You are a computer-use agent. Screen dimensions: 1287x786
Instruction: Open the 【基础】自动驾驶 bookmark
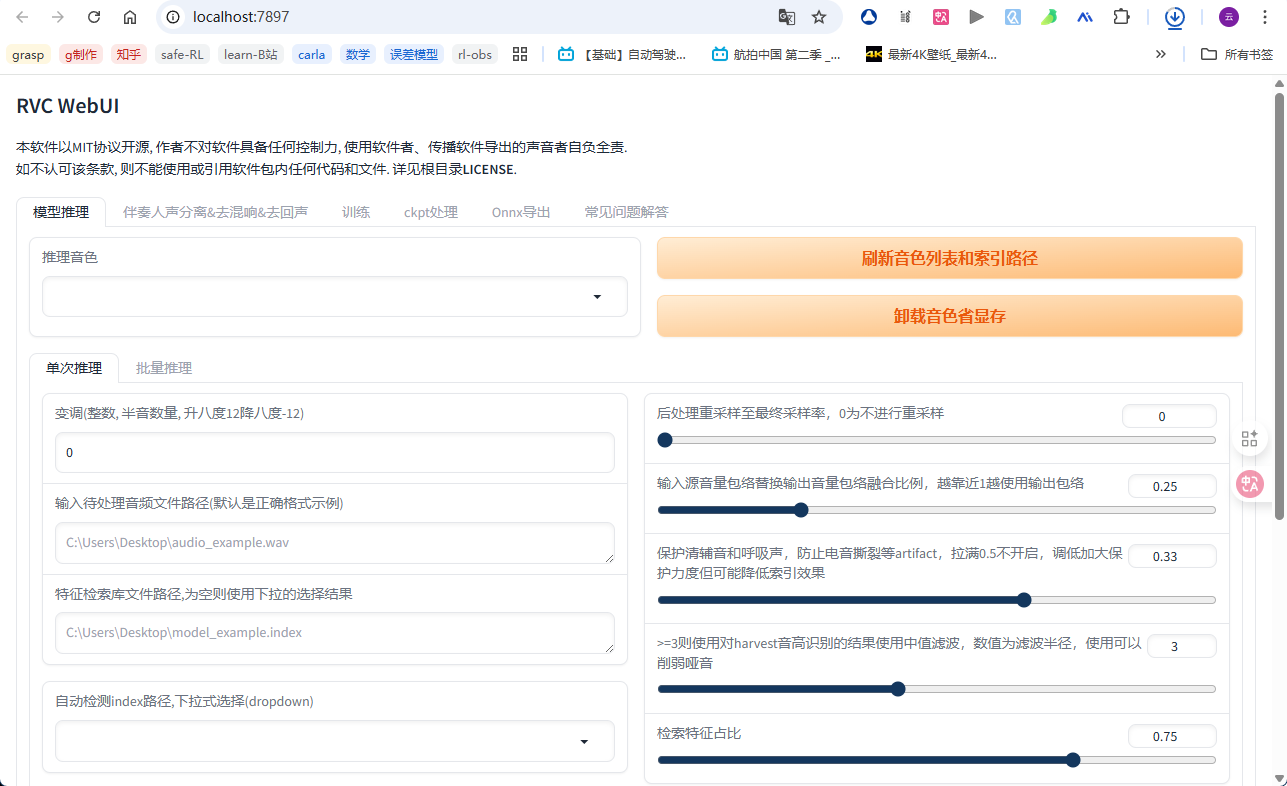622,54
